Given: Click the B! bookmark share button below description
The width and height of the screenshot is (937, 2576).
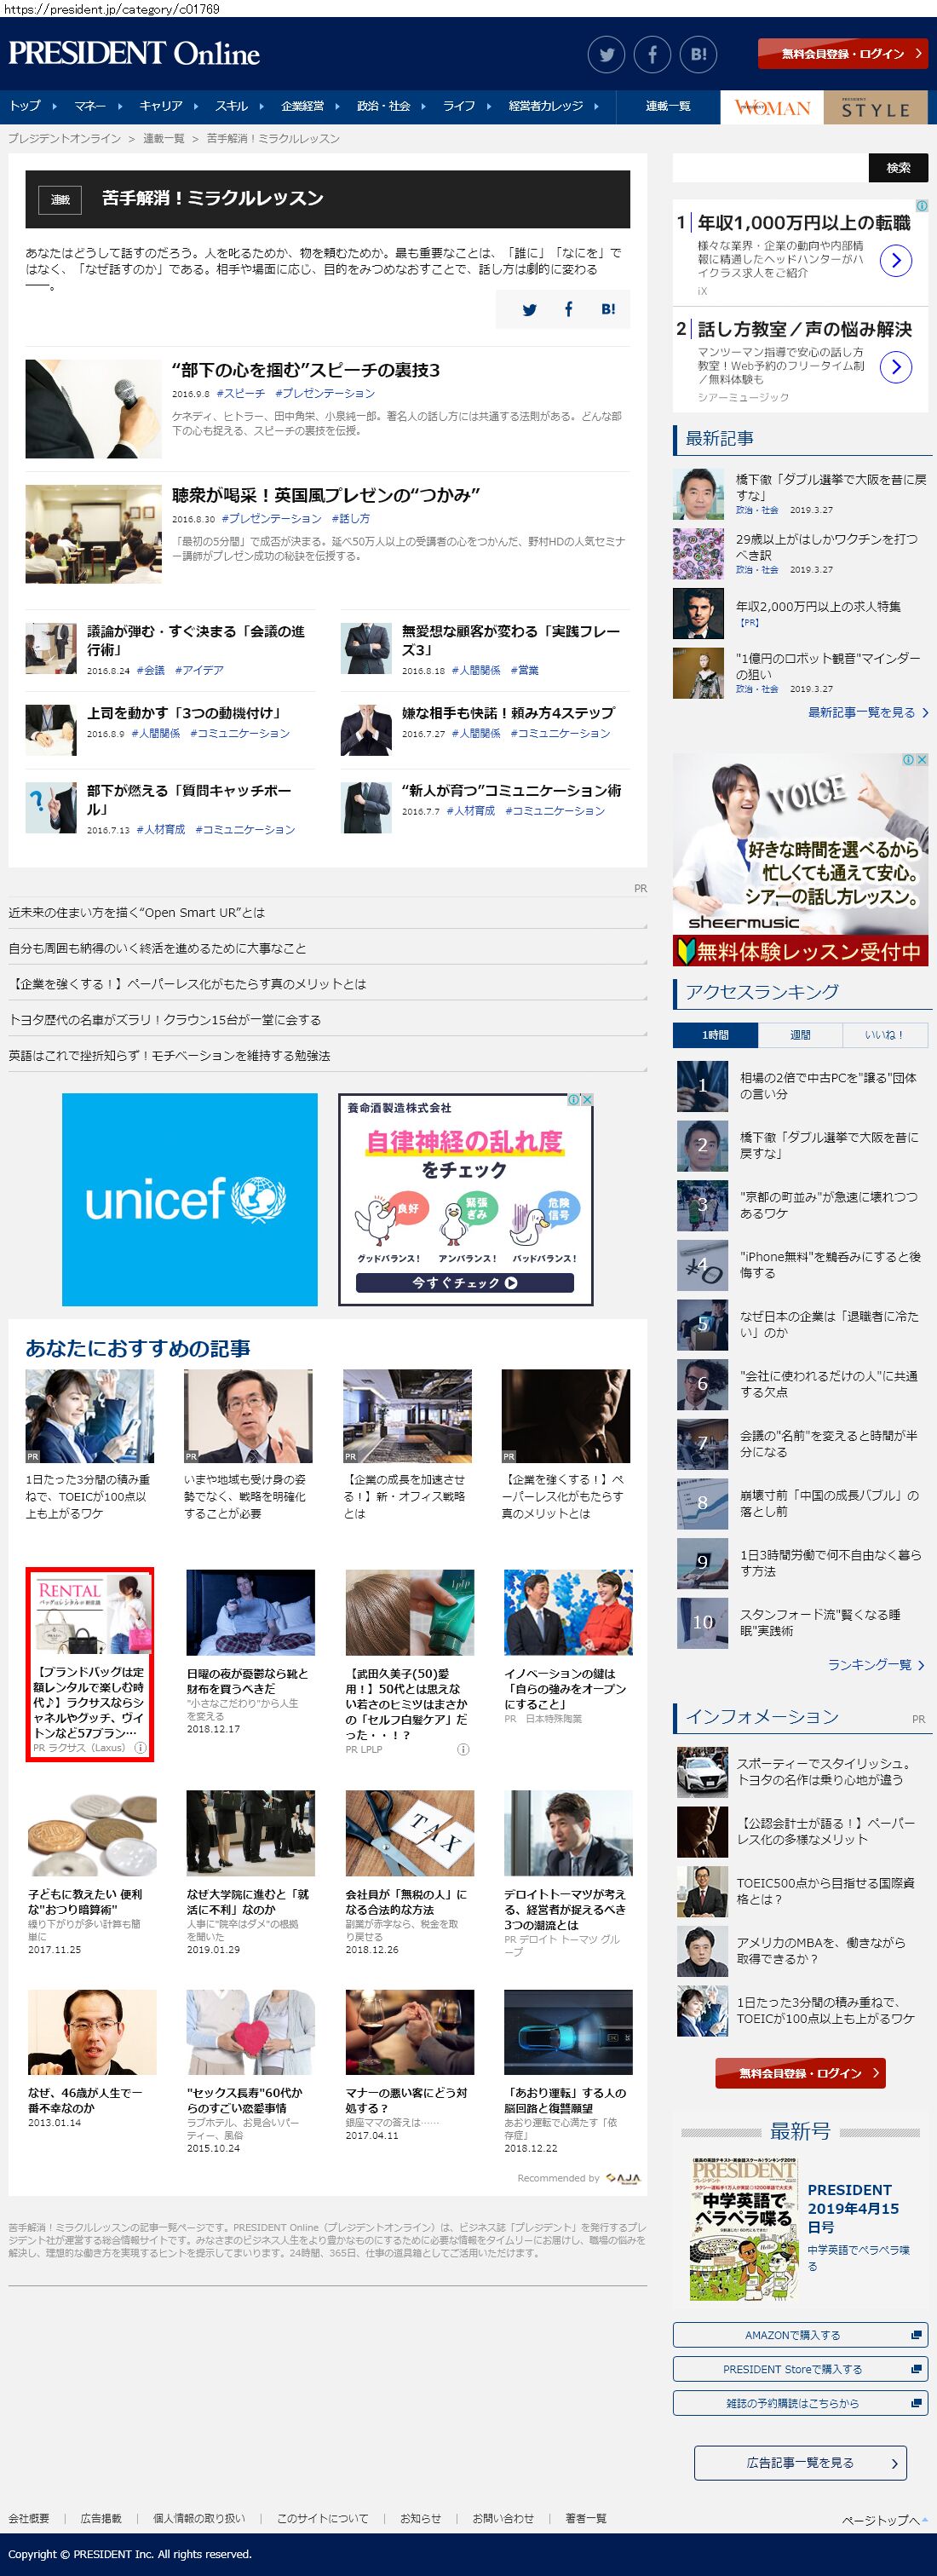Looking at the screenshot, I should pyautogui.click(x=608, y=310).
